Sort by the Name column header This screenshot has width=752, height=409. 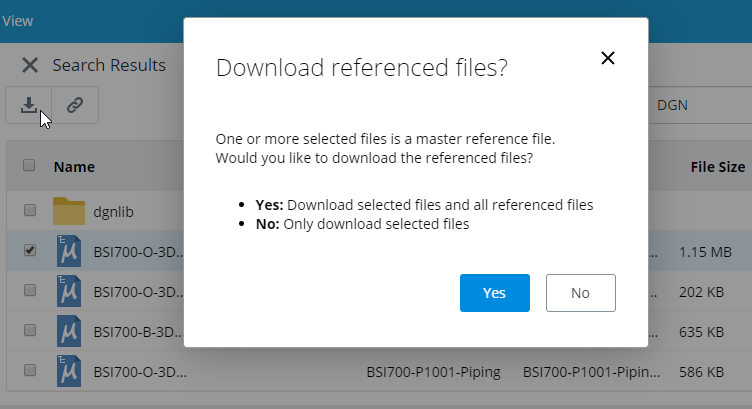click(x=74, y=167)
